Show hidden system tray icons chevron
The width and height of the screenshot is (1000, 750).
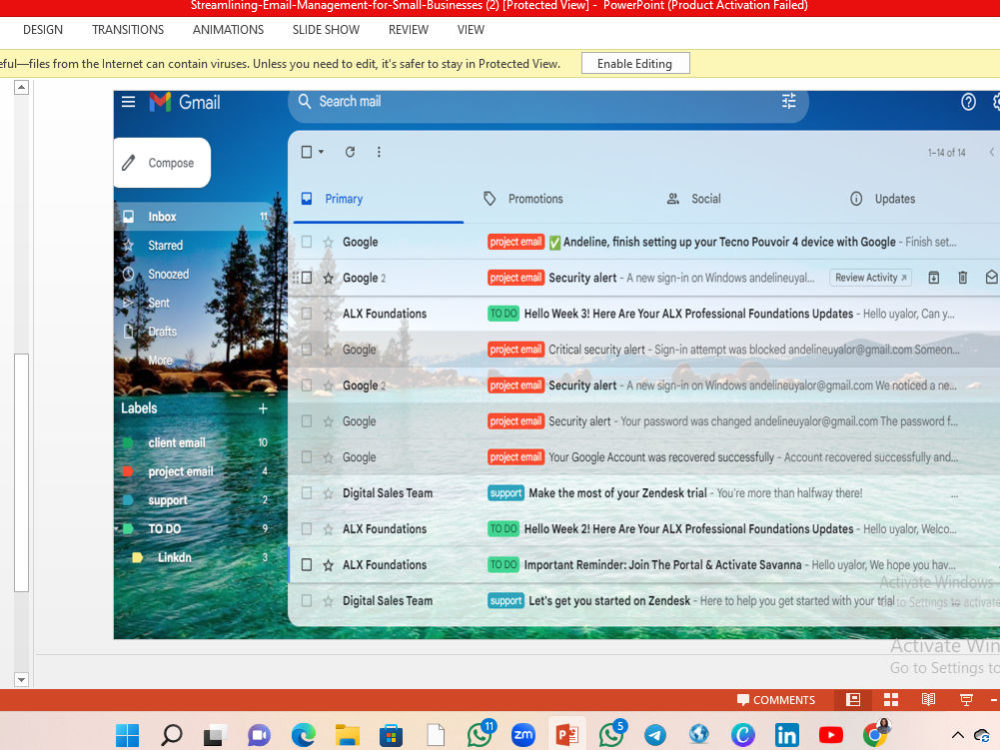[958, 735]
